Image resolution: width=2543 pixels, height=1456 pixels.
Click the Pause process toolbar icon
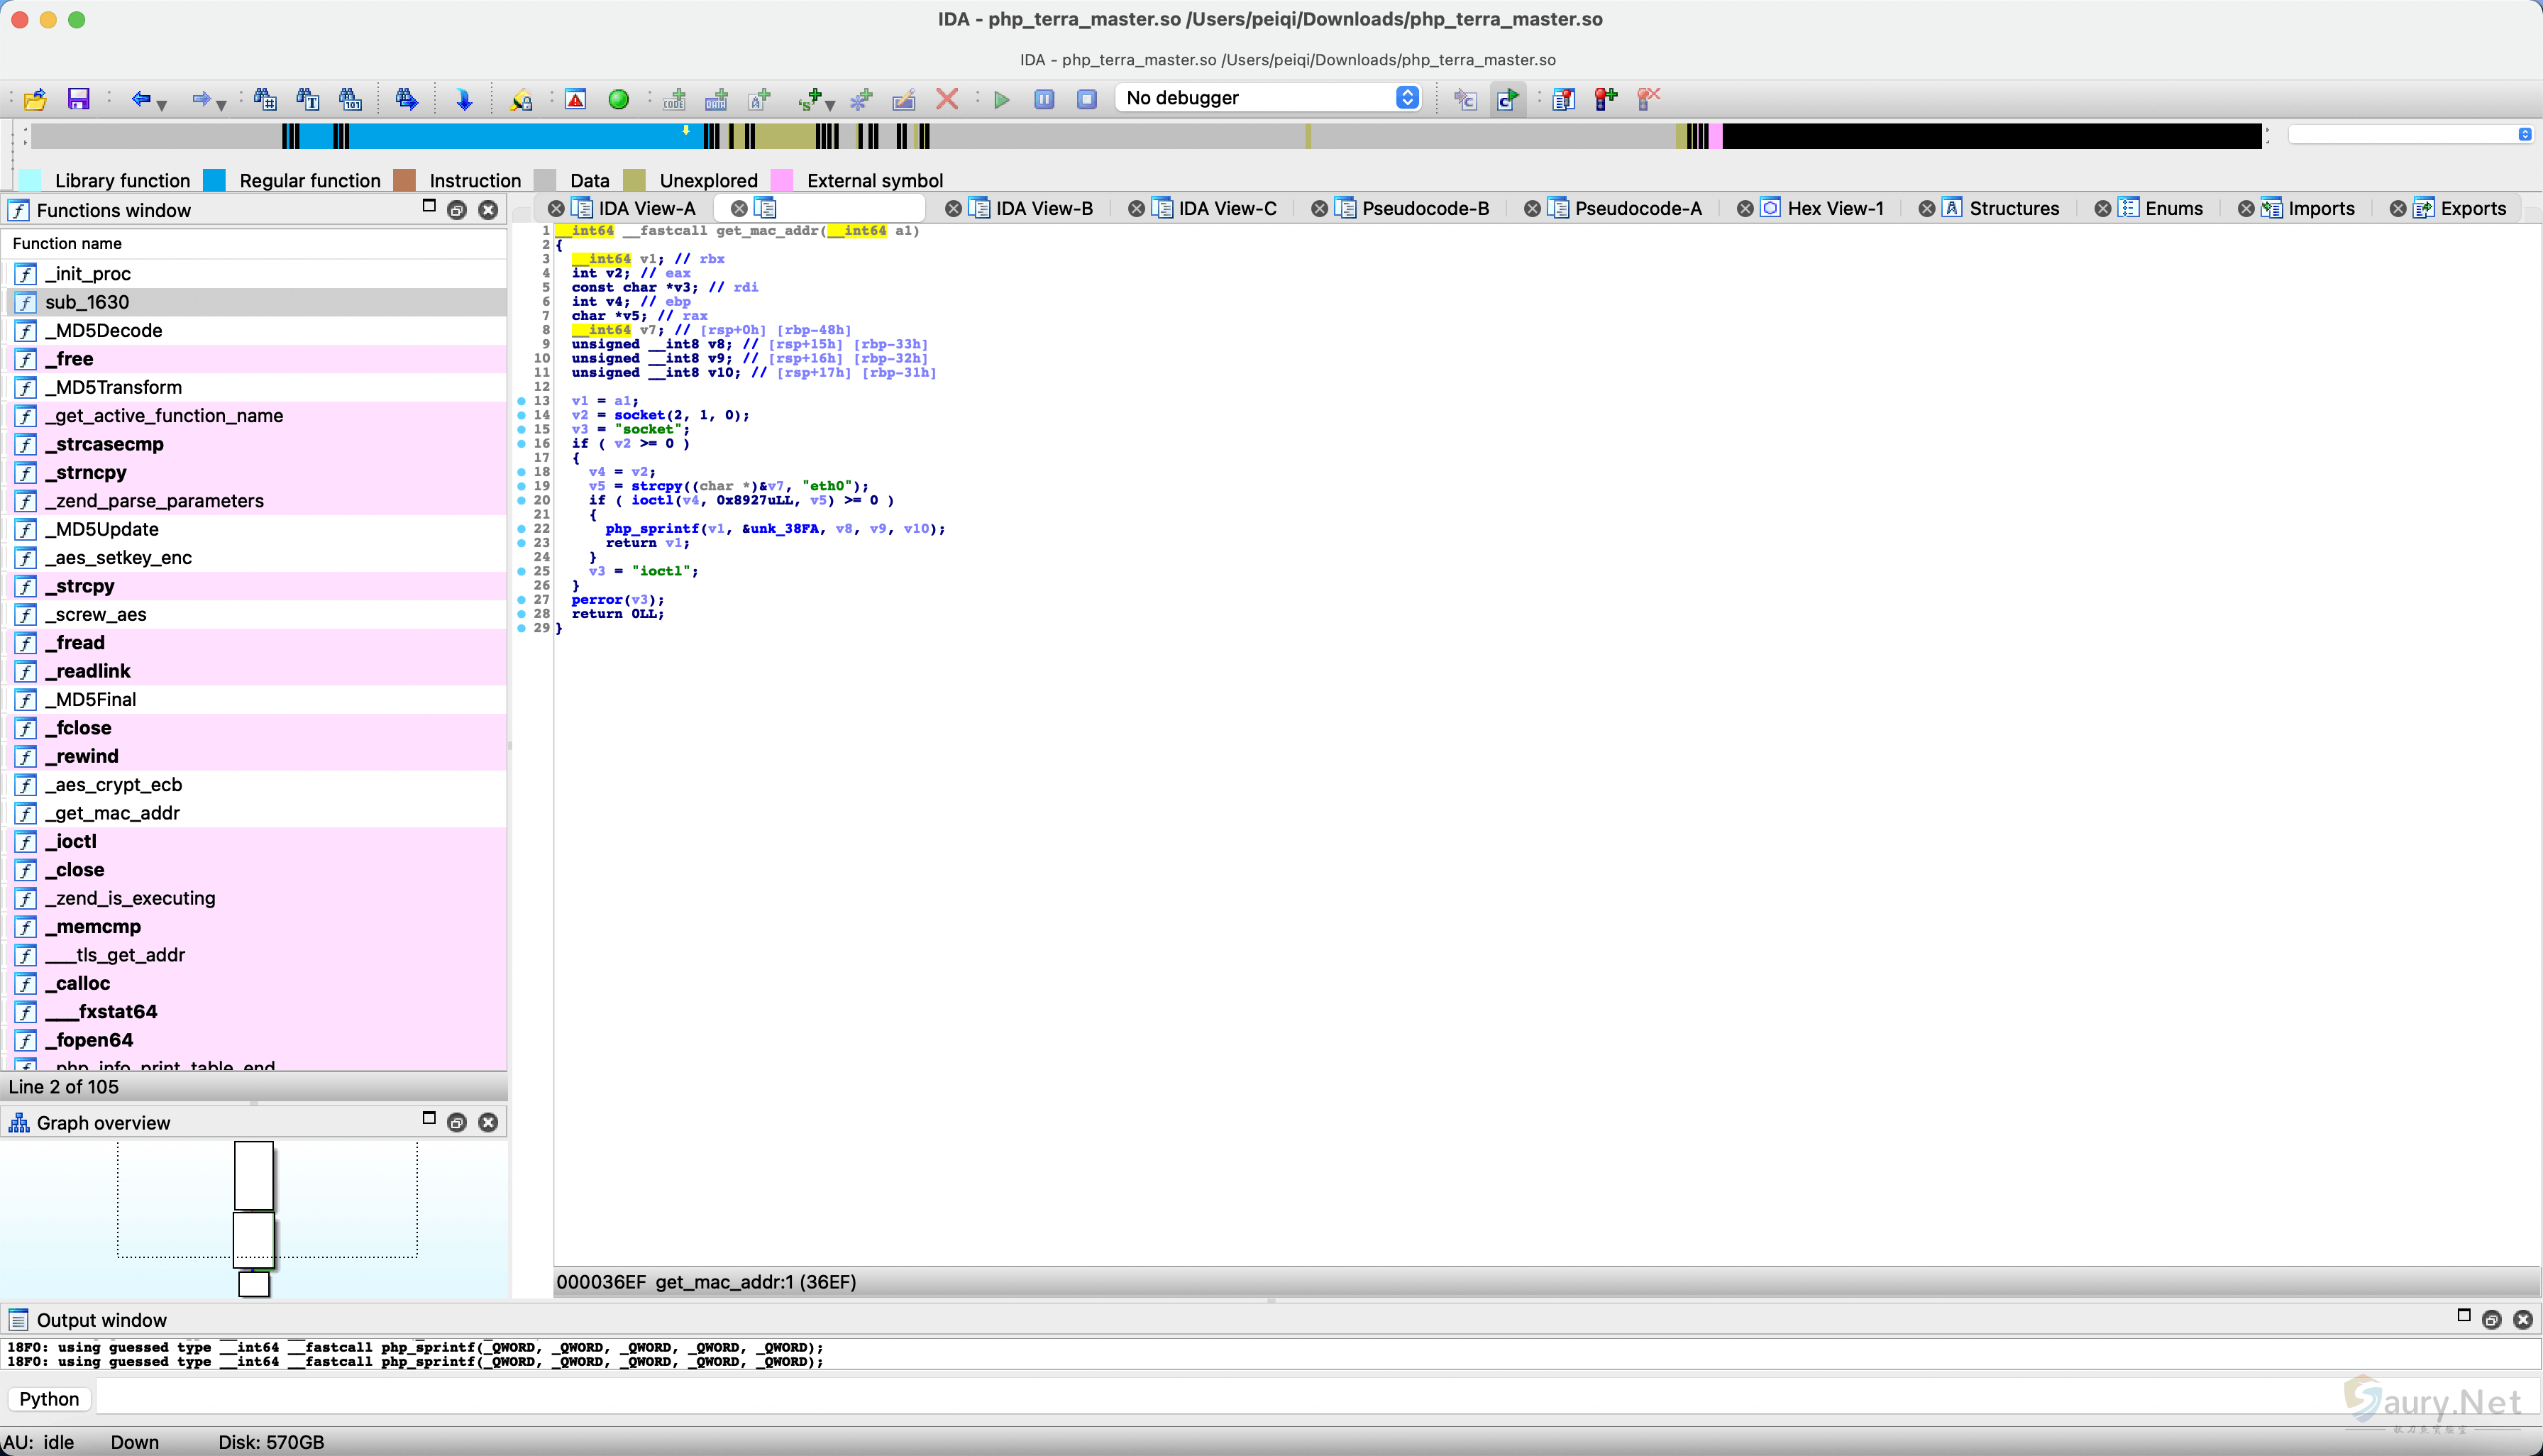point(1044,99)
